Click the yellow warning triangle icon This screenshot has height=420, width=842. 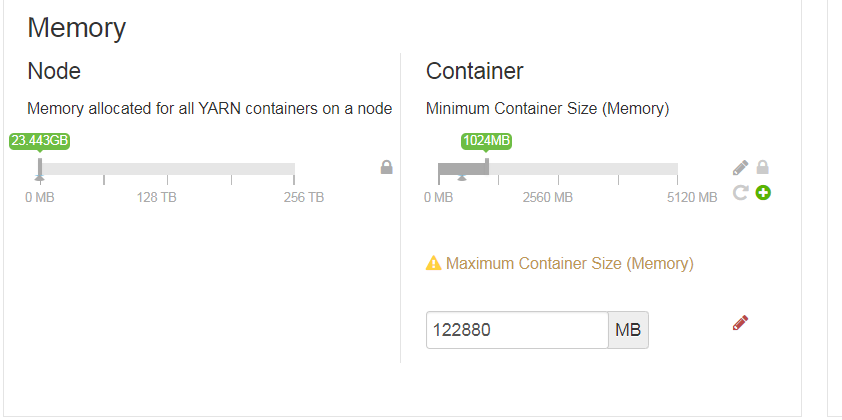pos(433,264)
